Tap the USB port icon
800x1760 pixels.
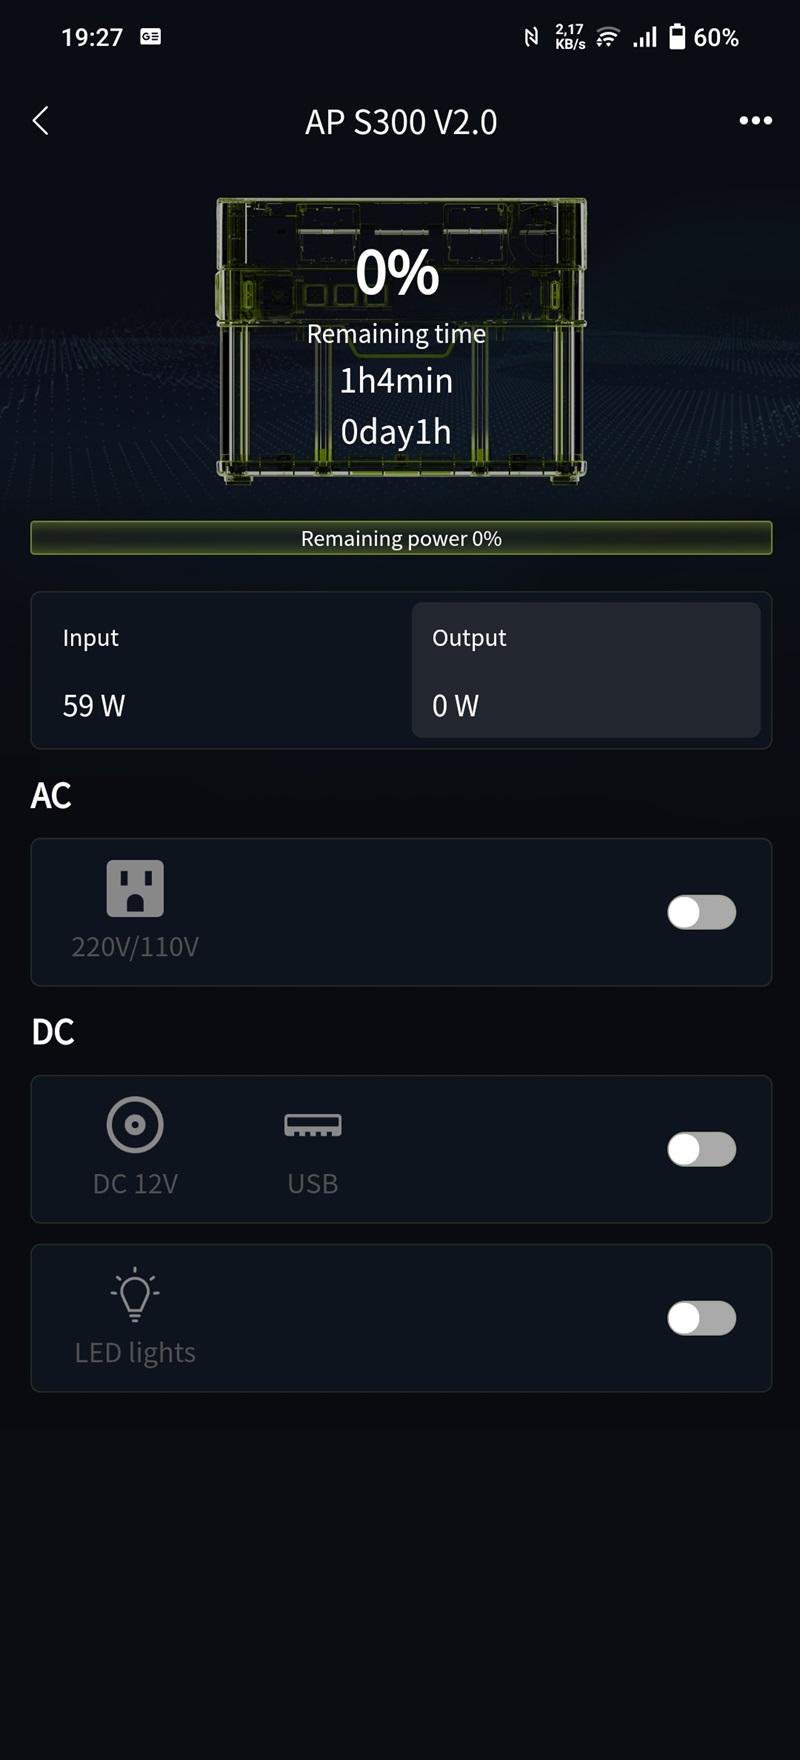click(312, 1125)
